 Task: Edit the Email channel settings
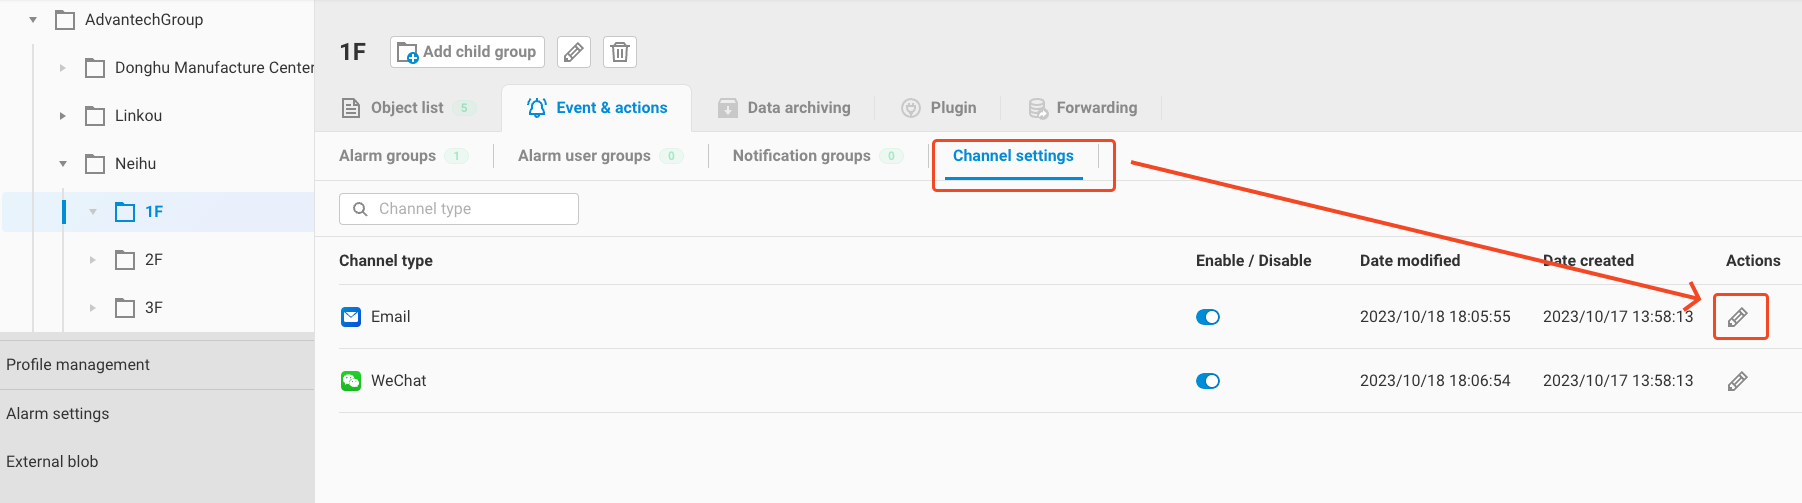tap(1738, 317)
